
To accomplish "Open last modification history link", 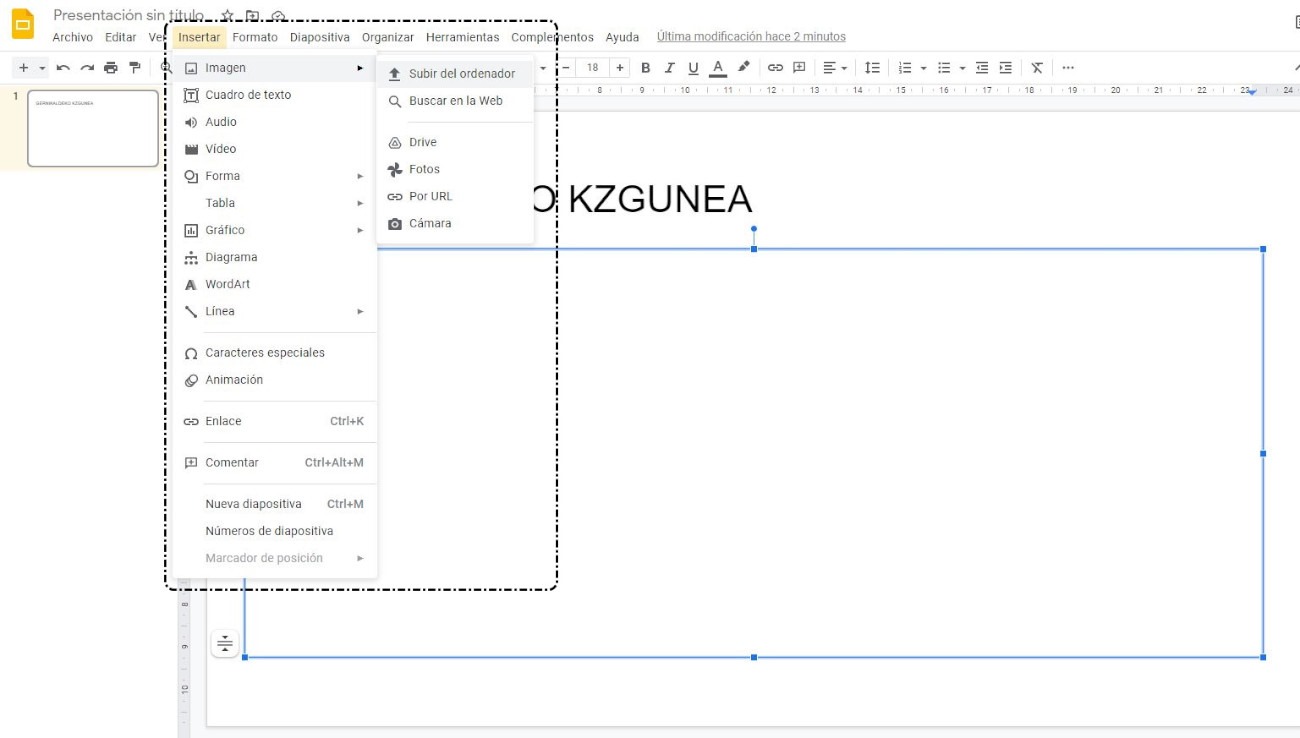I will [x=751, y=37].
